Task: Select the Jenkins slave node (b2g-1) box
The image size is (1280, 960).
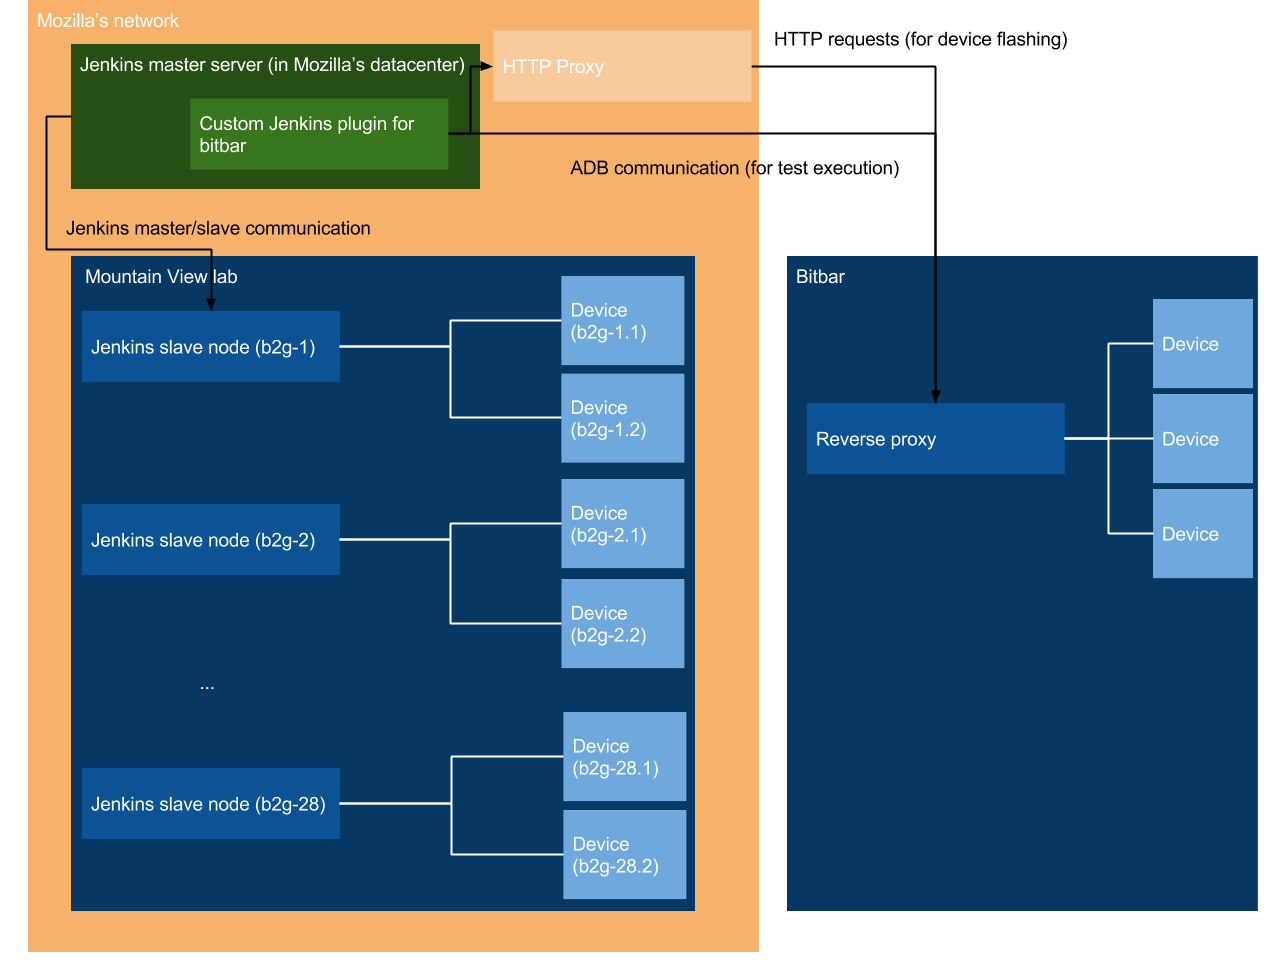Action: pos(210,346)
